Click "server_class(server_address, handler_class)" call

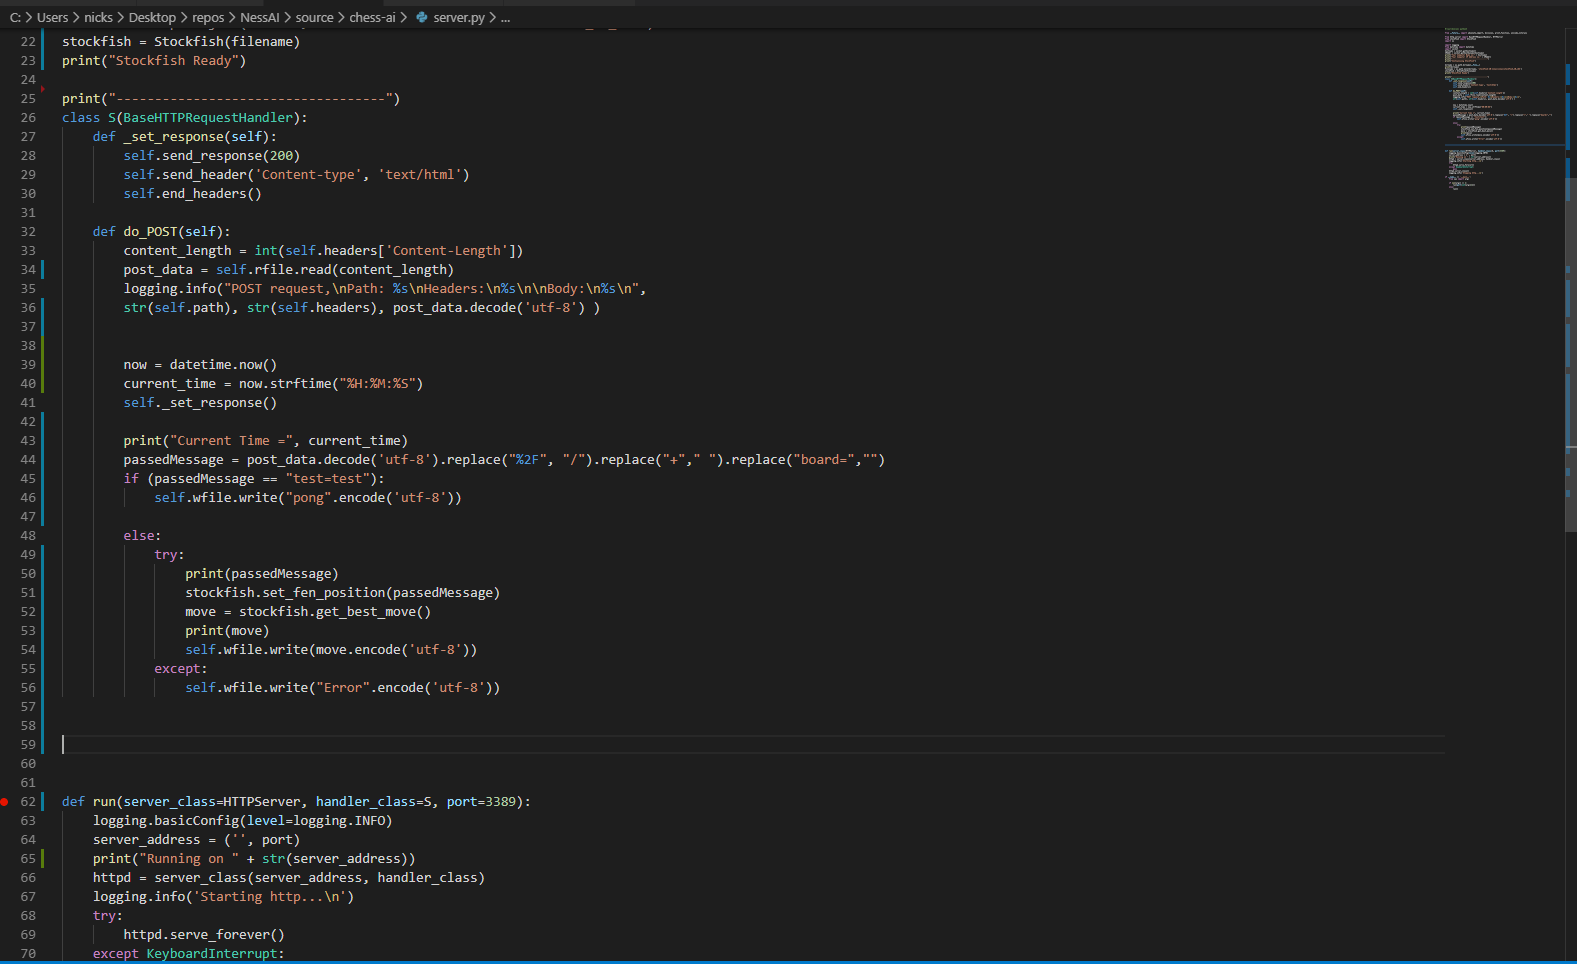(x=320, y=878)
